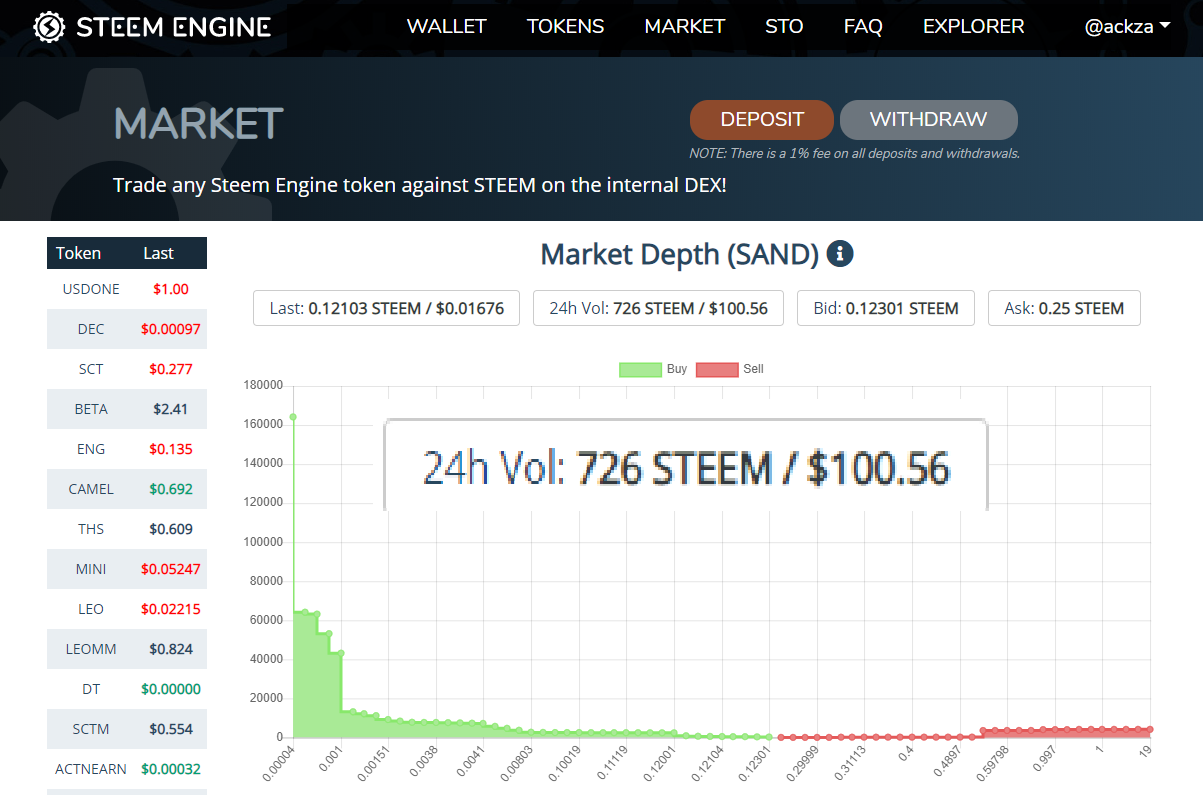1203x795 pixels.
Task: Click the $2.41 price for BETA
Action: pyautogui.click(x=171, y=409)
